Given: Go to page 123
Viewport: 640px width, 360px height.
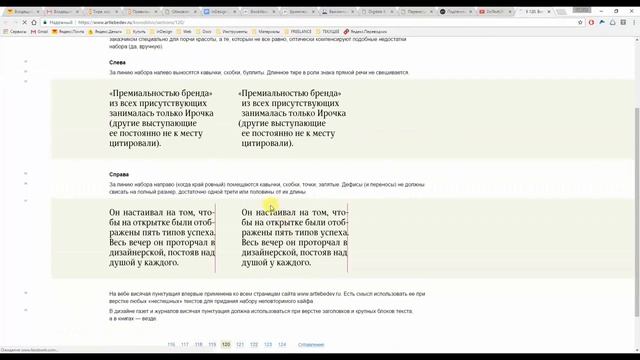Looking at the screenshot, I should point(268,344).
